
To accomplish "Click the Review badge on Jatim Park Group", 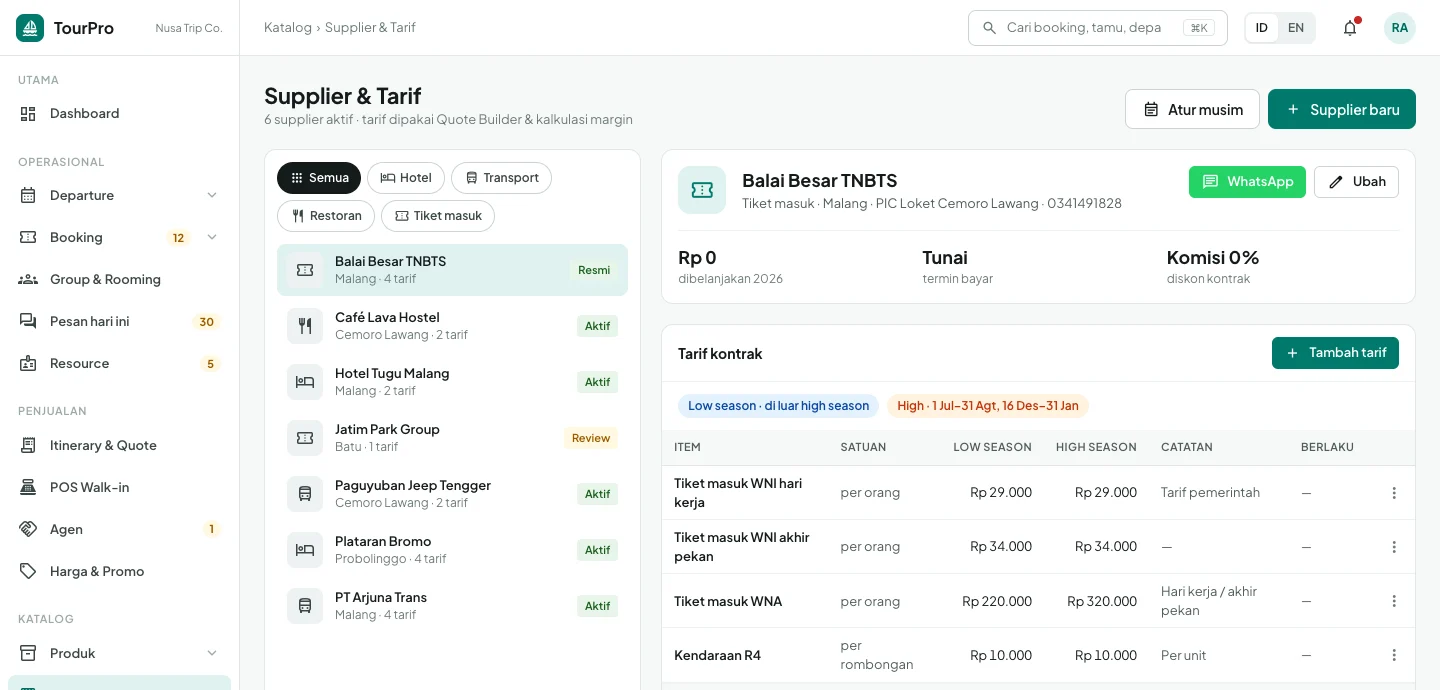I will [591, 438].
